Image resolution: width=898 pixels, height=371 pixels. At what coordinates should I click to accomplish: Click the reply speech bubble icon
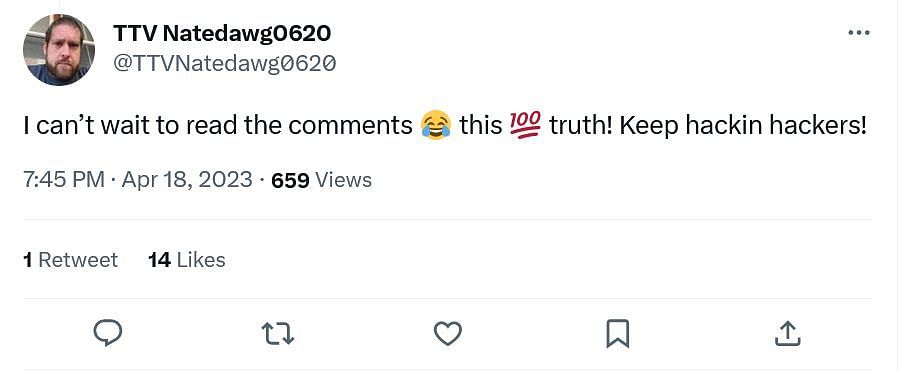click(x=107, y=333)
